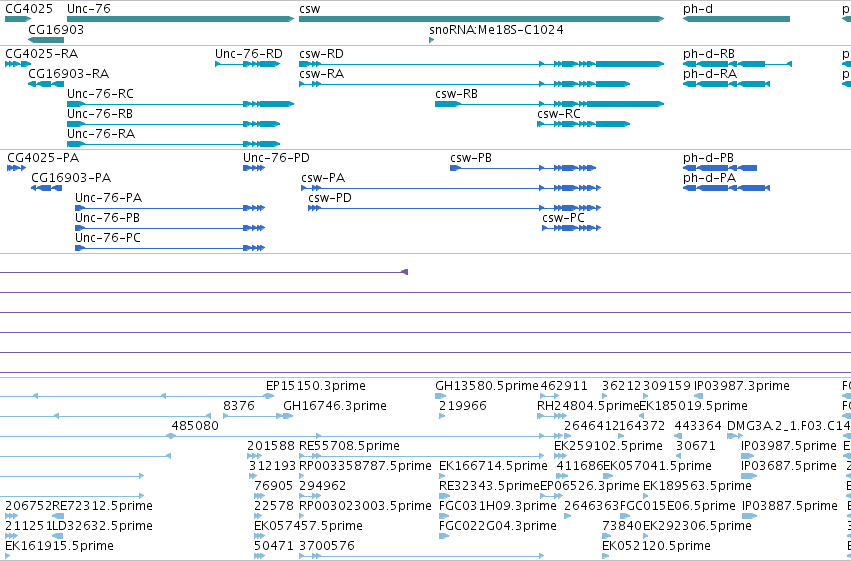Select the csw-PC protein label
Image resolution: width=851 pixels, height=561 pixels.
(563, 218)
